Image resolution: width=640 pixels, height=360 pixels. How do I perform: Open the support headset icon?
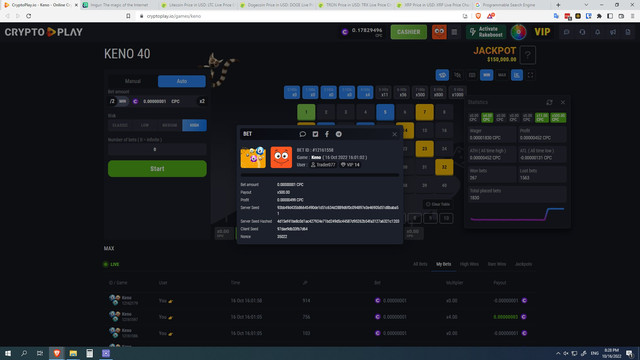coord(582,32)
